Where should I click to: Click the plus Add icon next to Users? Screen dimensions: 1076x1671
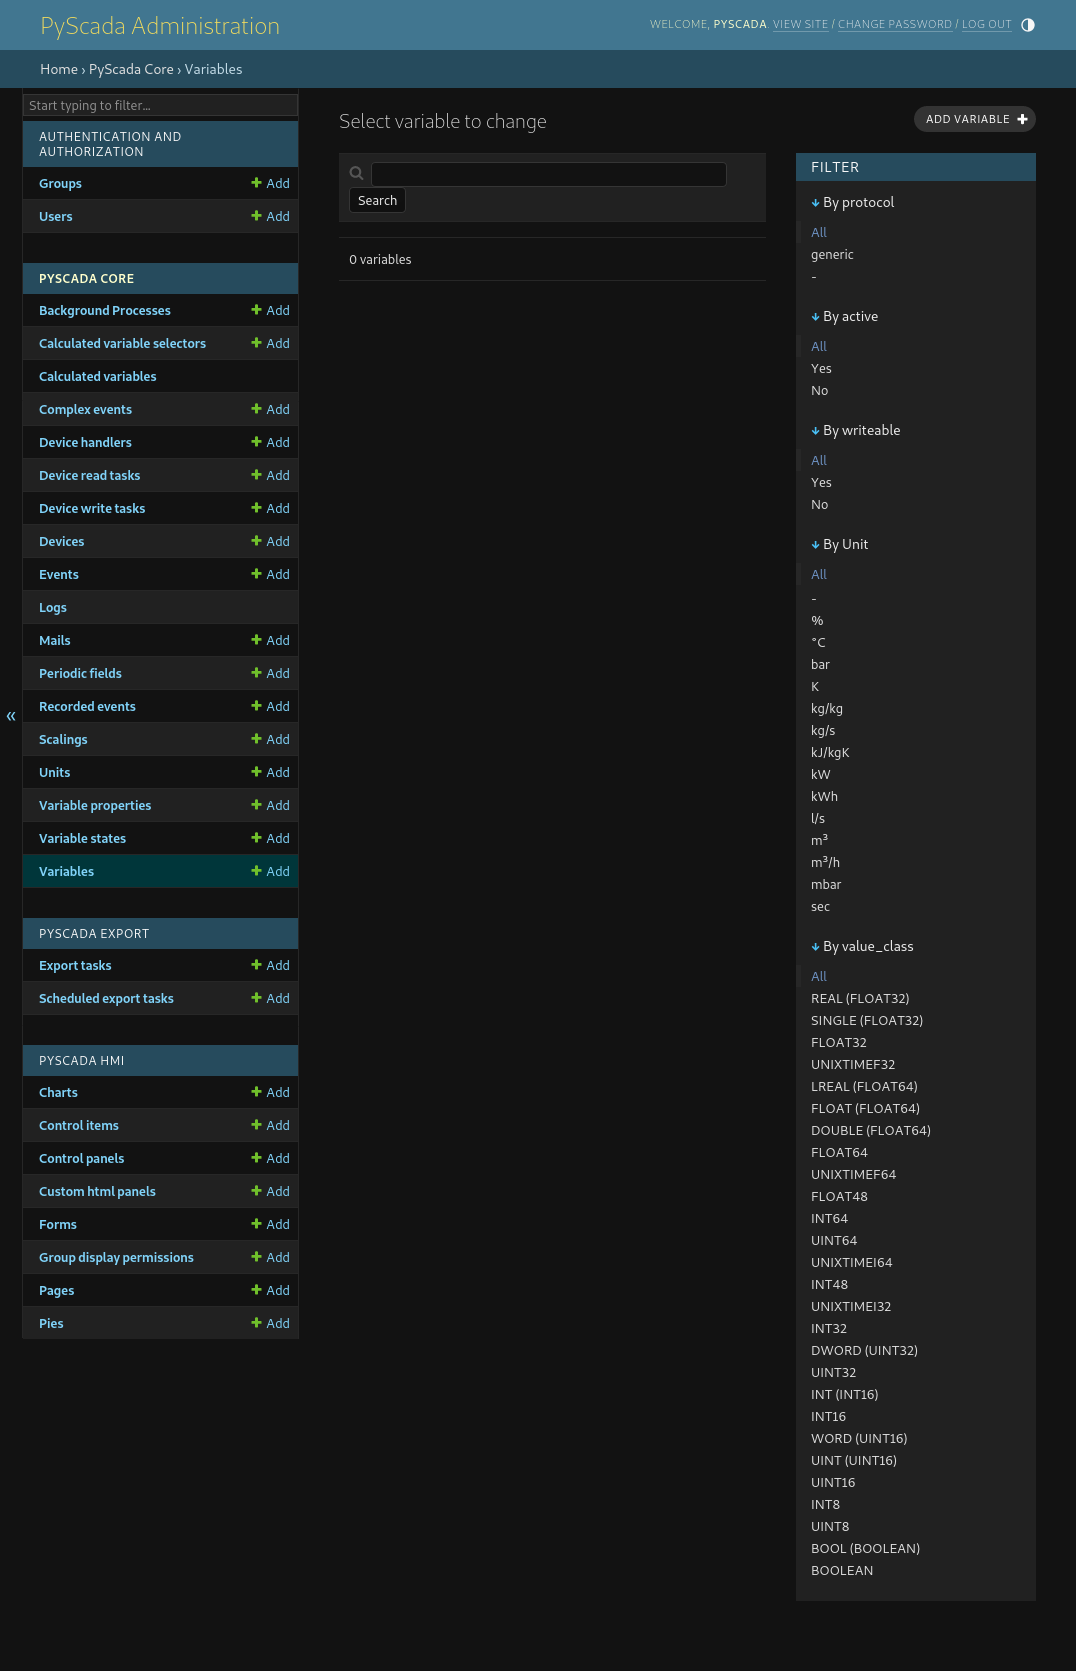tap(270, 216)
